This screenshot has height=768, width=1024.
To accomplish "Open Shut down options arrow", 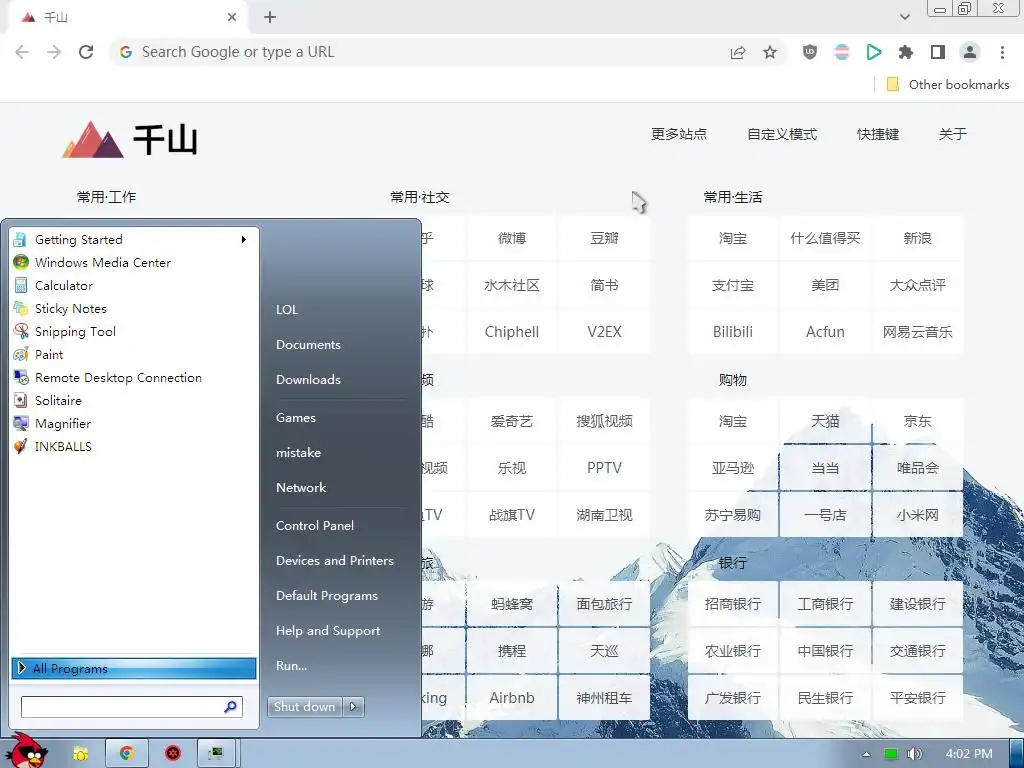I will (353, 707).
